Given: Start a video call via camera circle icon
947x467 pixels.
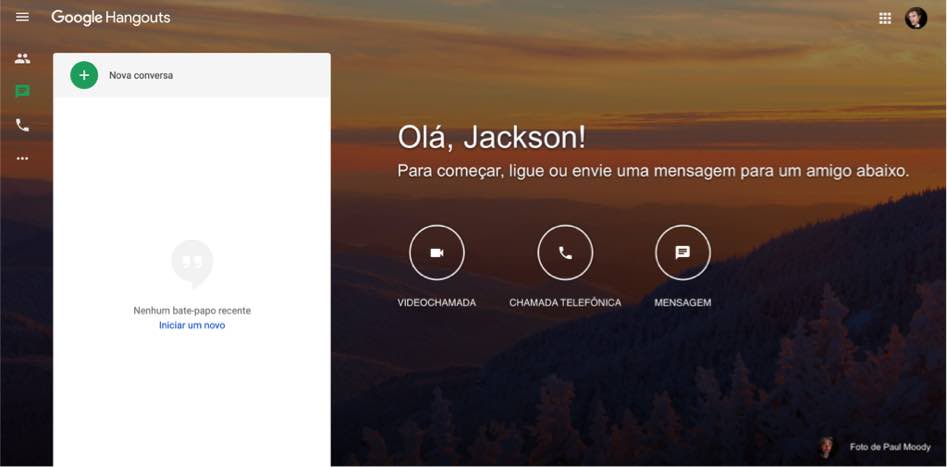Looking at the screenshot, I should [x=437, y=253].
